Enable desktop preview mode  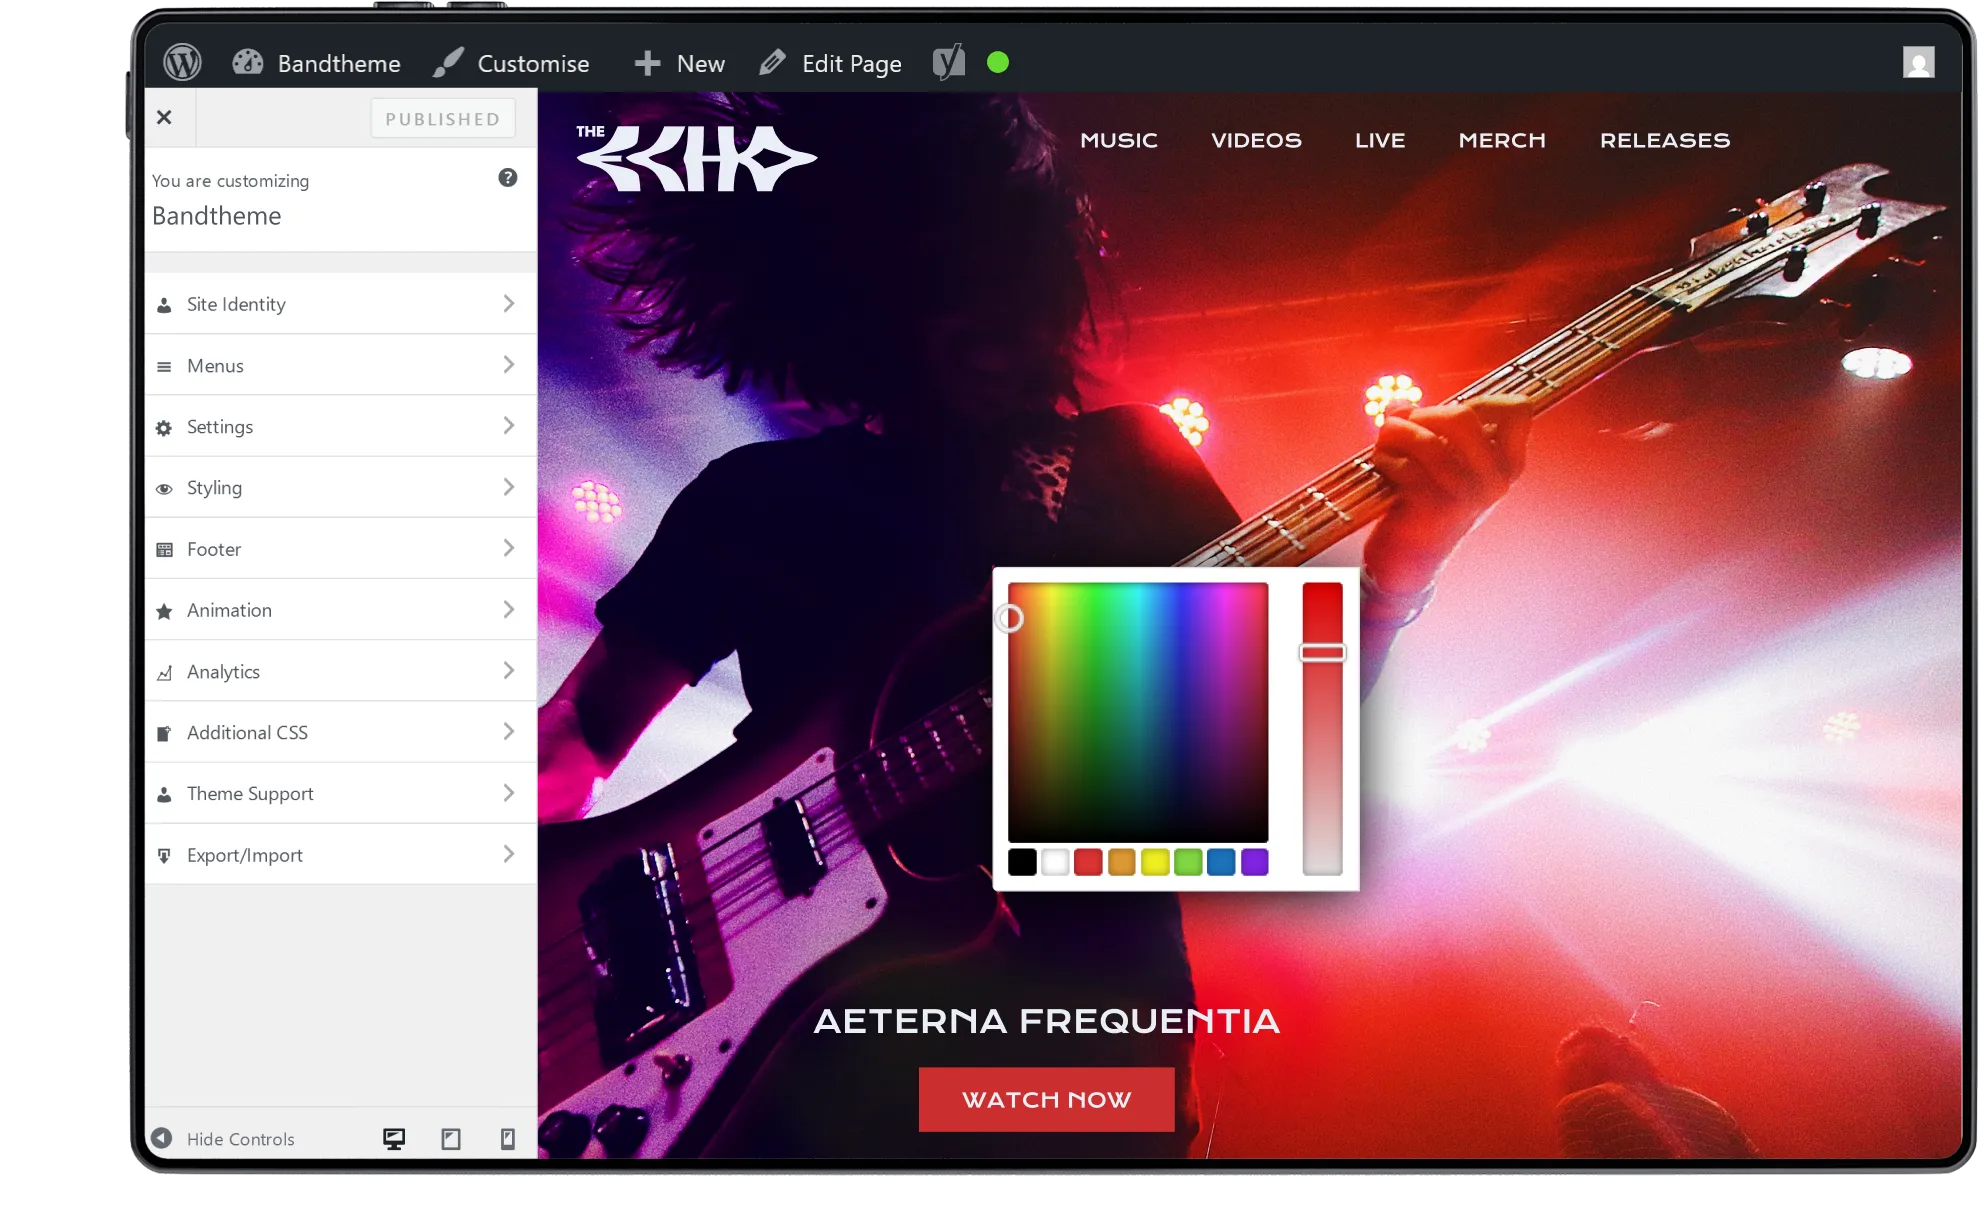coord(394,1138)
